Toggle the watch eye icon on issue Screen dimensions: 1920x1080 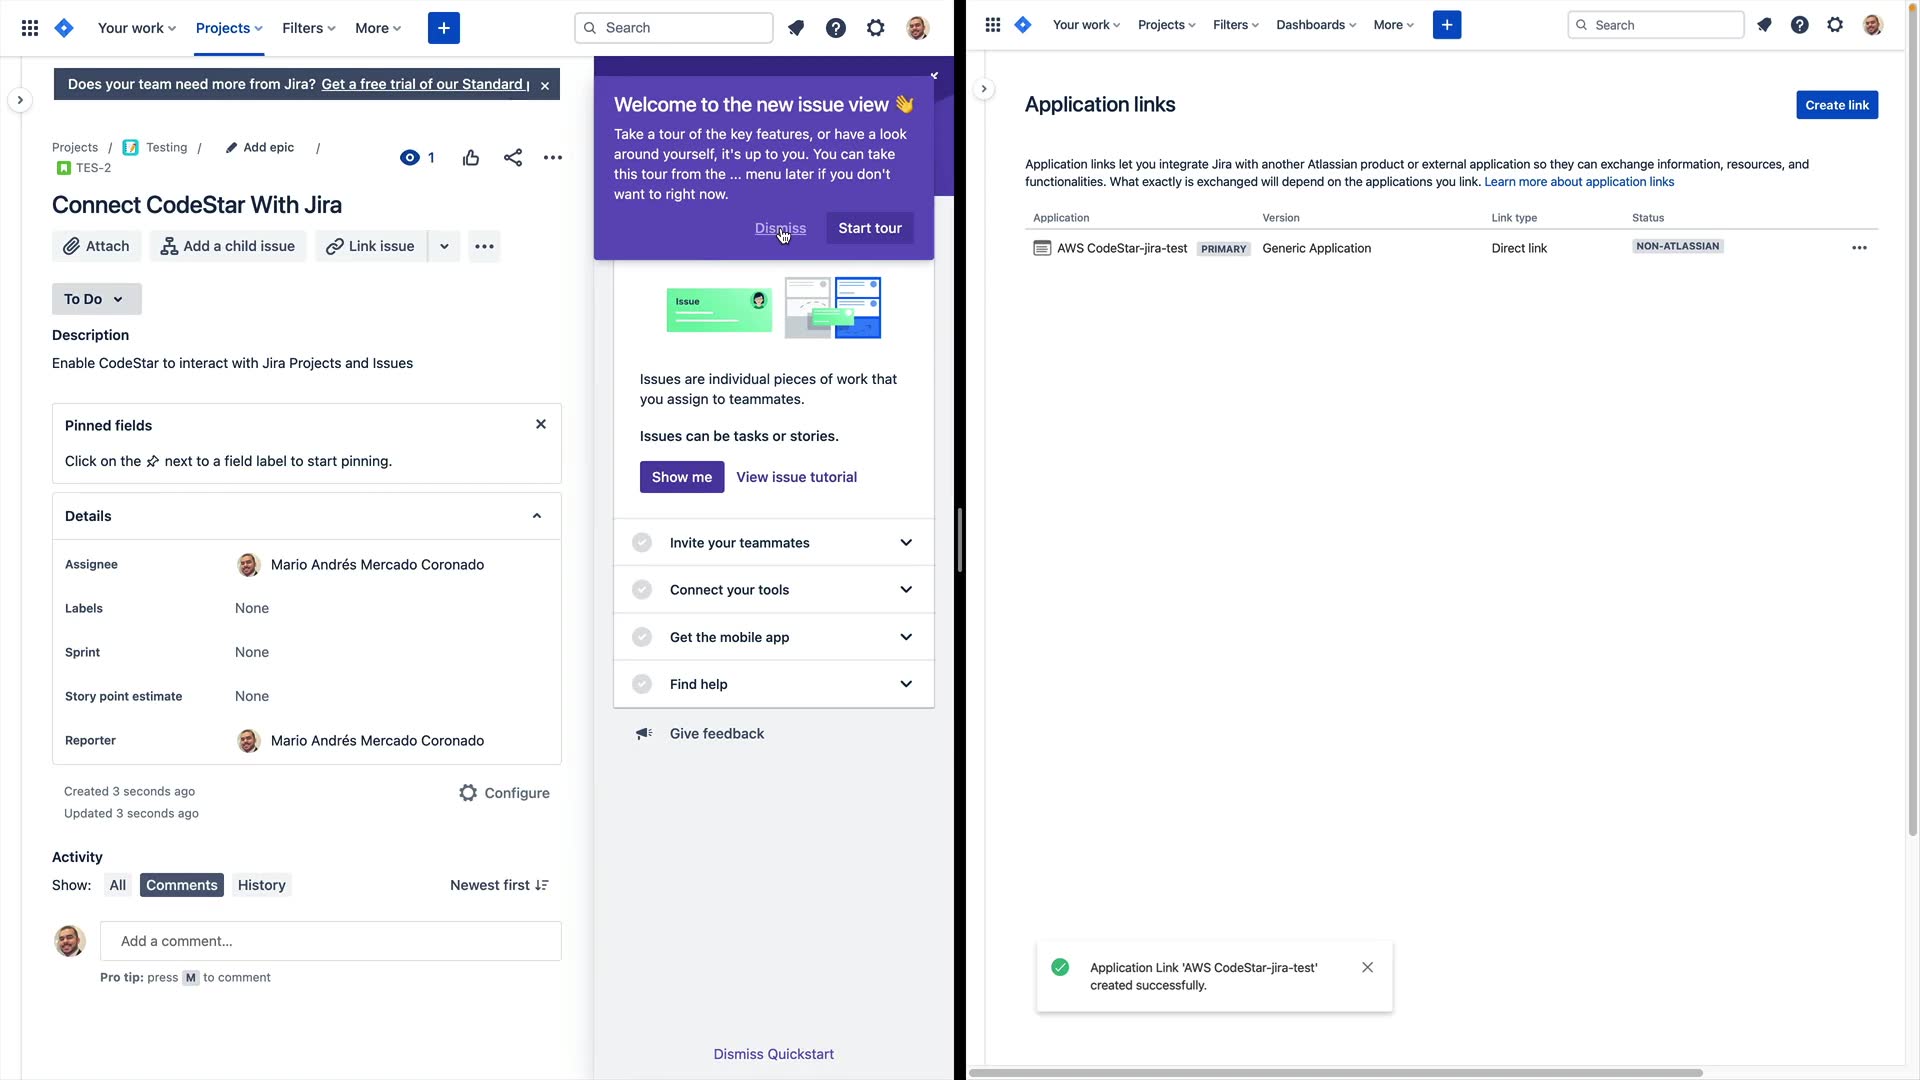[x=410, y=158]
